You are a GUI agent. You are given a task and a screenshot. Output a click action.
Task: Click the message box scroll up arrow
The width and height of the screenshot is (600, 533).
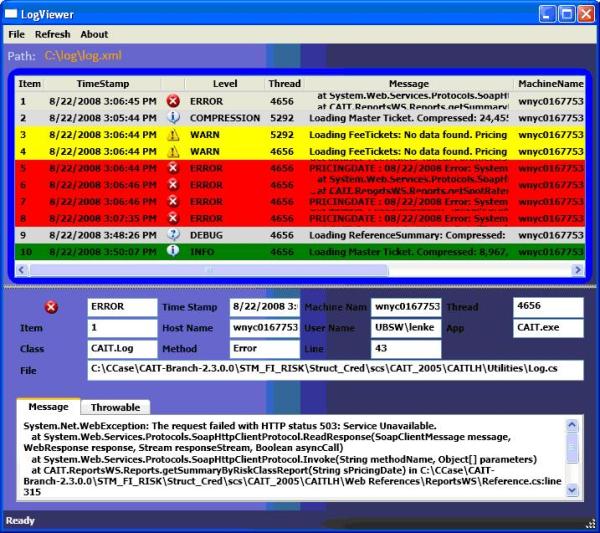(572, 425)
